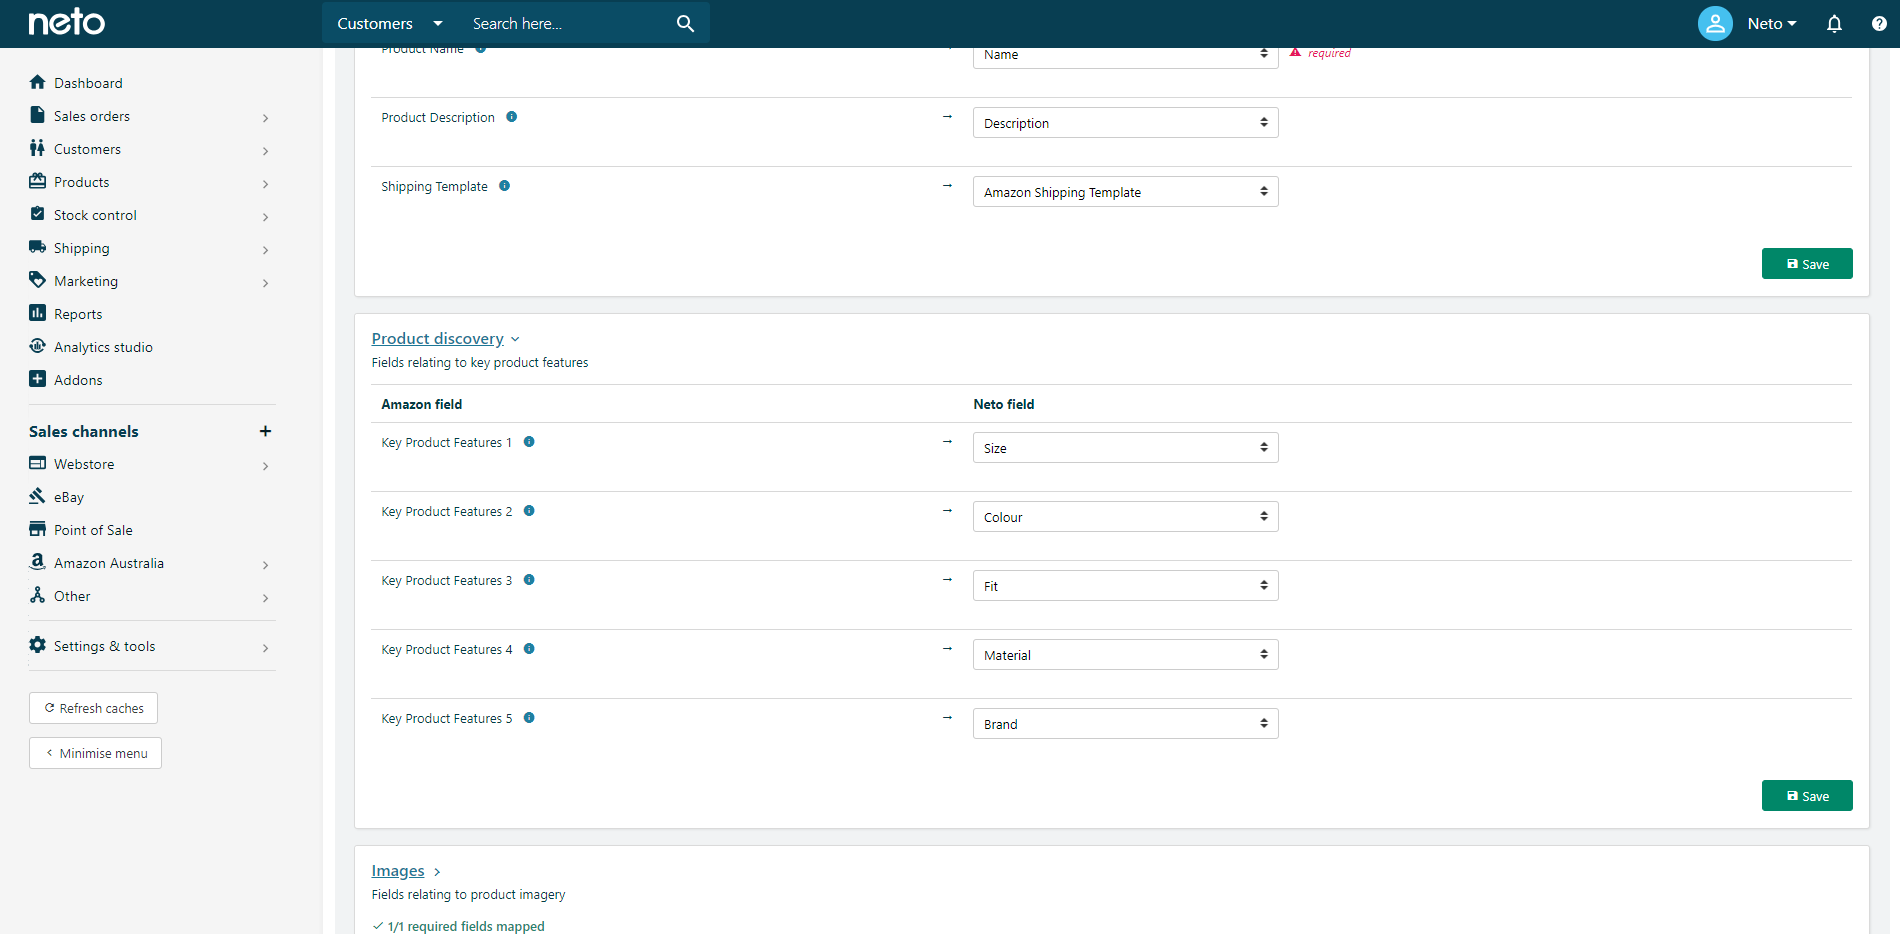1900x934 pixels.
Task: Open the Material dropdown for Features 4
Action: click(x=1125, y=655)
